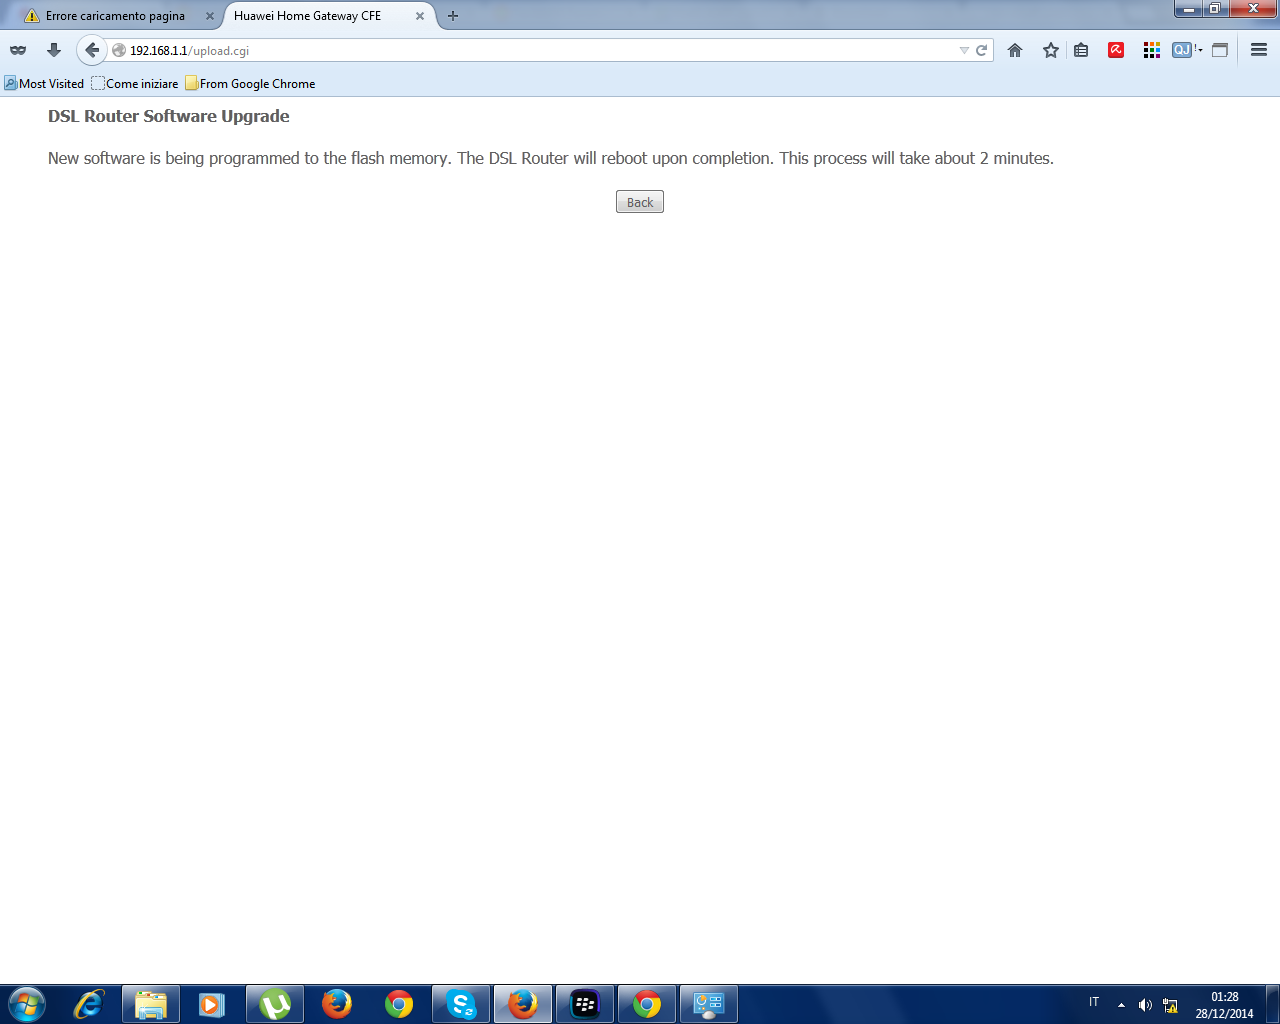Click the QJ toolbar button
1280x1024 pixels.
pyautogui.click(x=1182, y=50)
